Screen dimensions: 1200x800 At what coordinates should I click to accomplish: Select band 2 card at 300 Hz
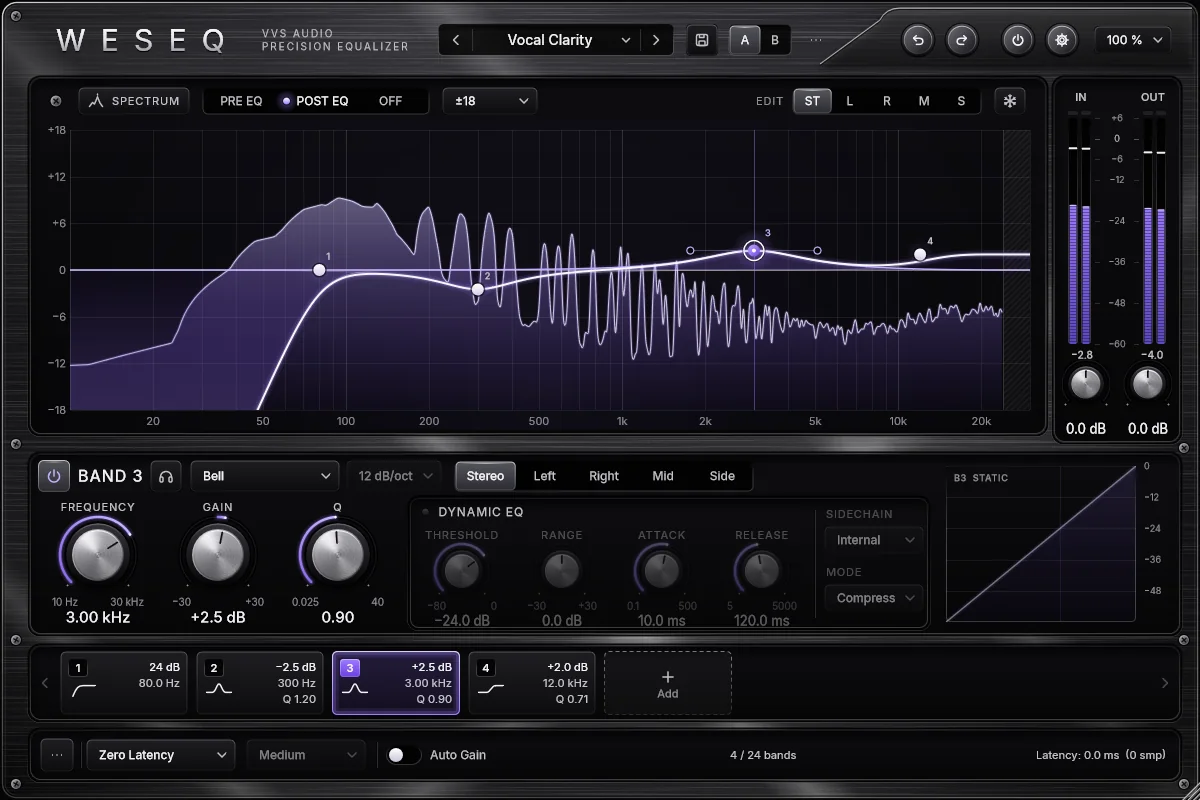click(260, 683)
